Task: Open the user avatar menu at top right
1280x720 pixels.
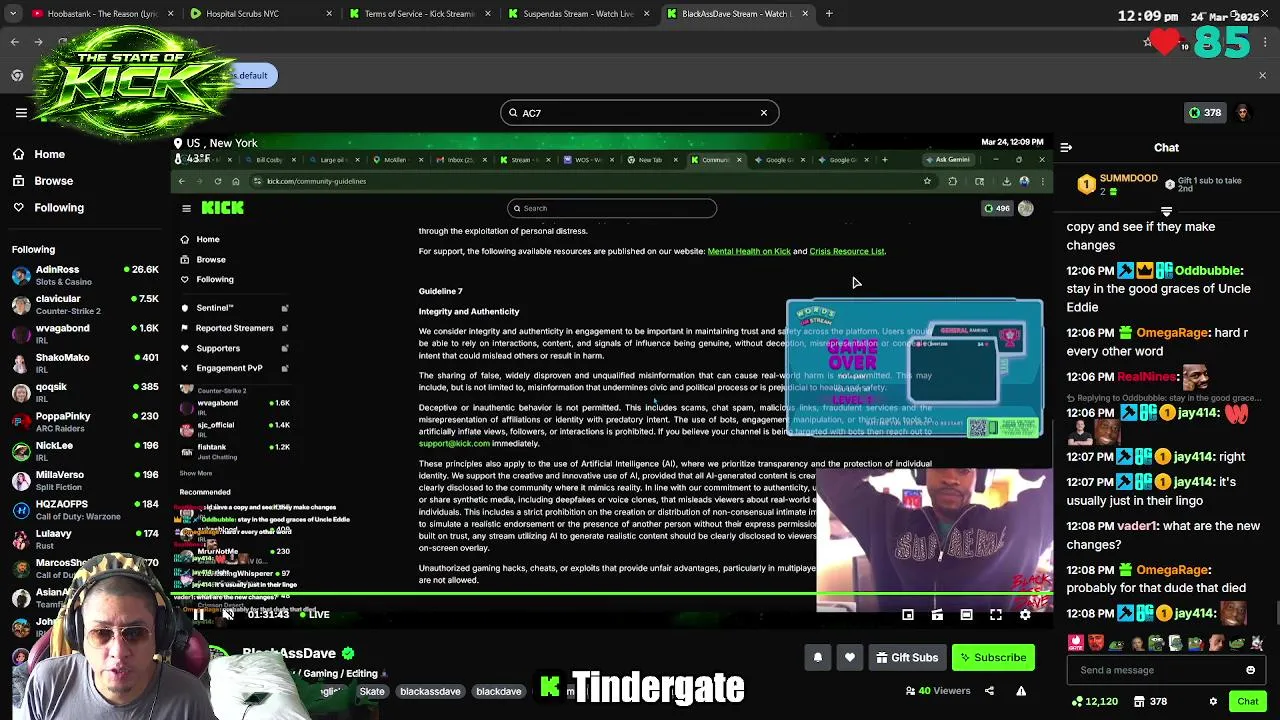Action: [1243, 113]
